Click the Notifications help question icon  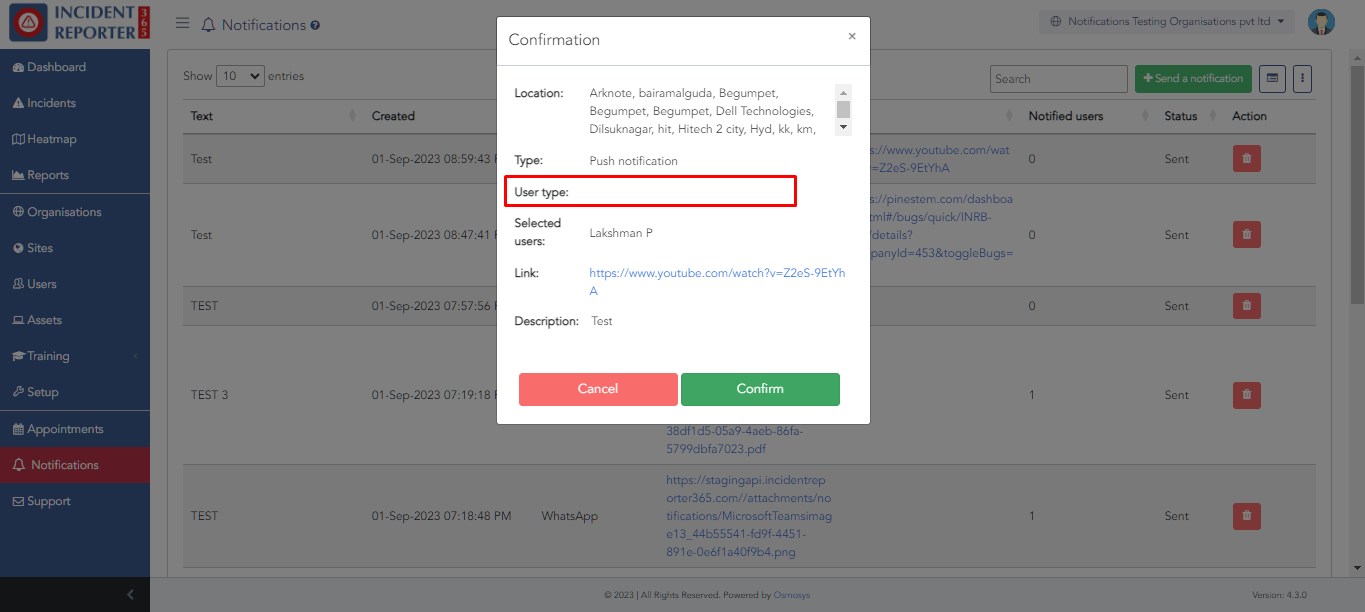315,25
